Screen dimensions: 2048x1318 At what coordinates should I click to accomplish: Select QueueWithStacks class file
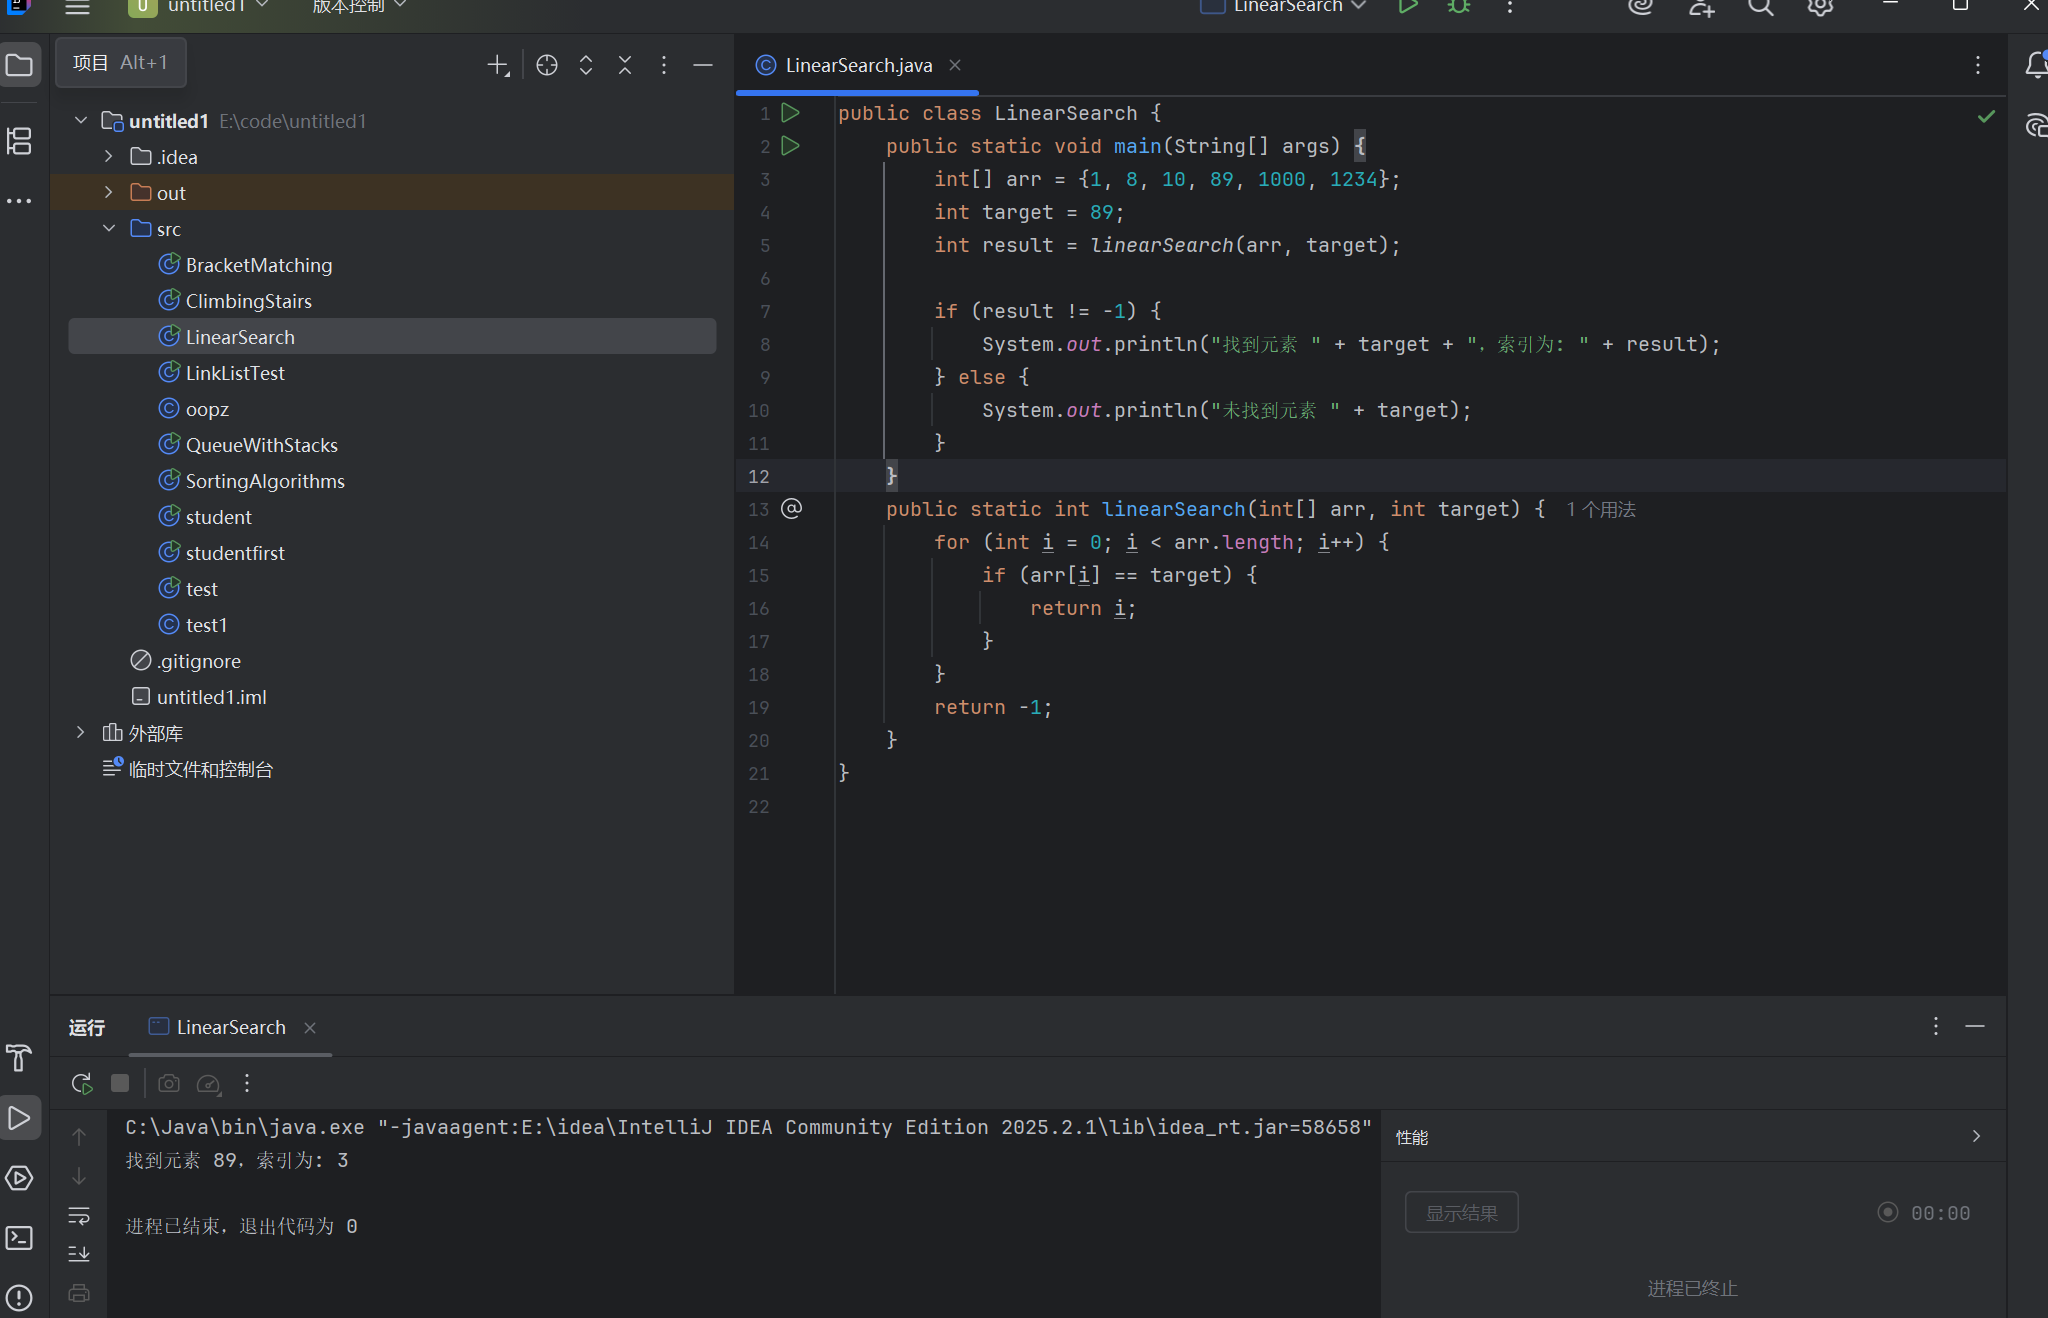[262, 445]
